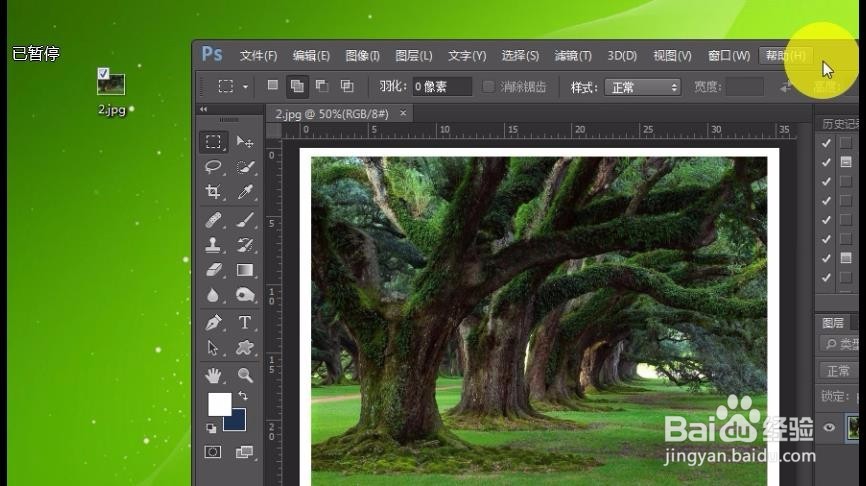
Task: Open the 样式 style dropdown
Action: (643, 87)
